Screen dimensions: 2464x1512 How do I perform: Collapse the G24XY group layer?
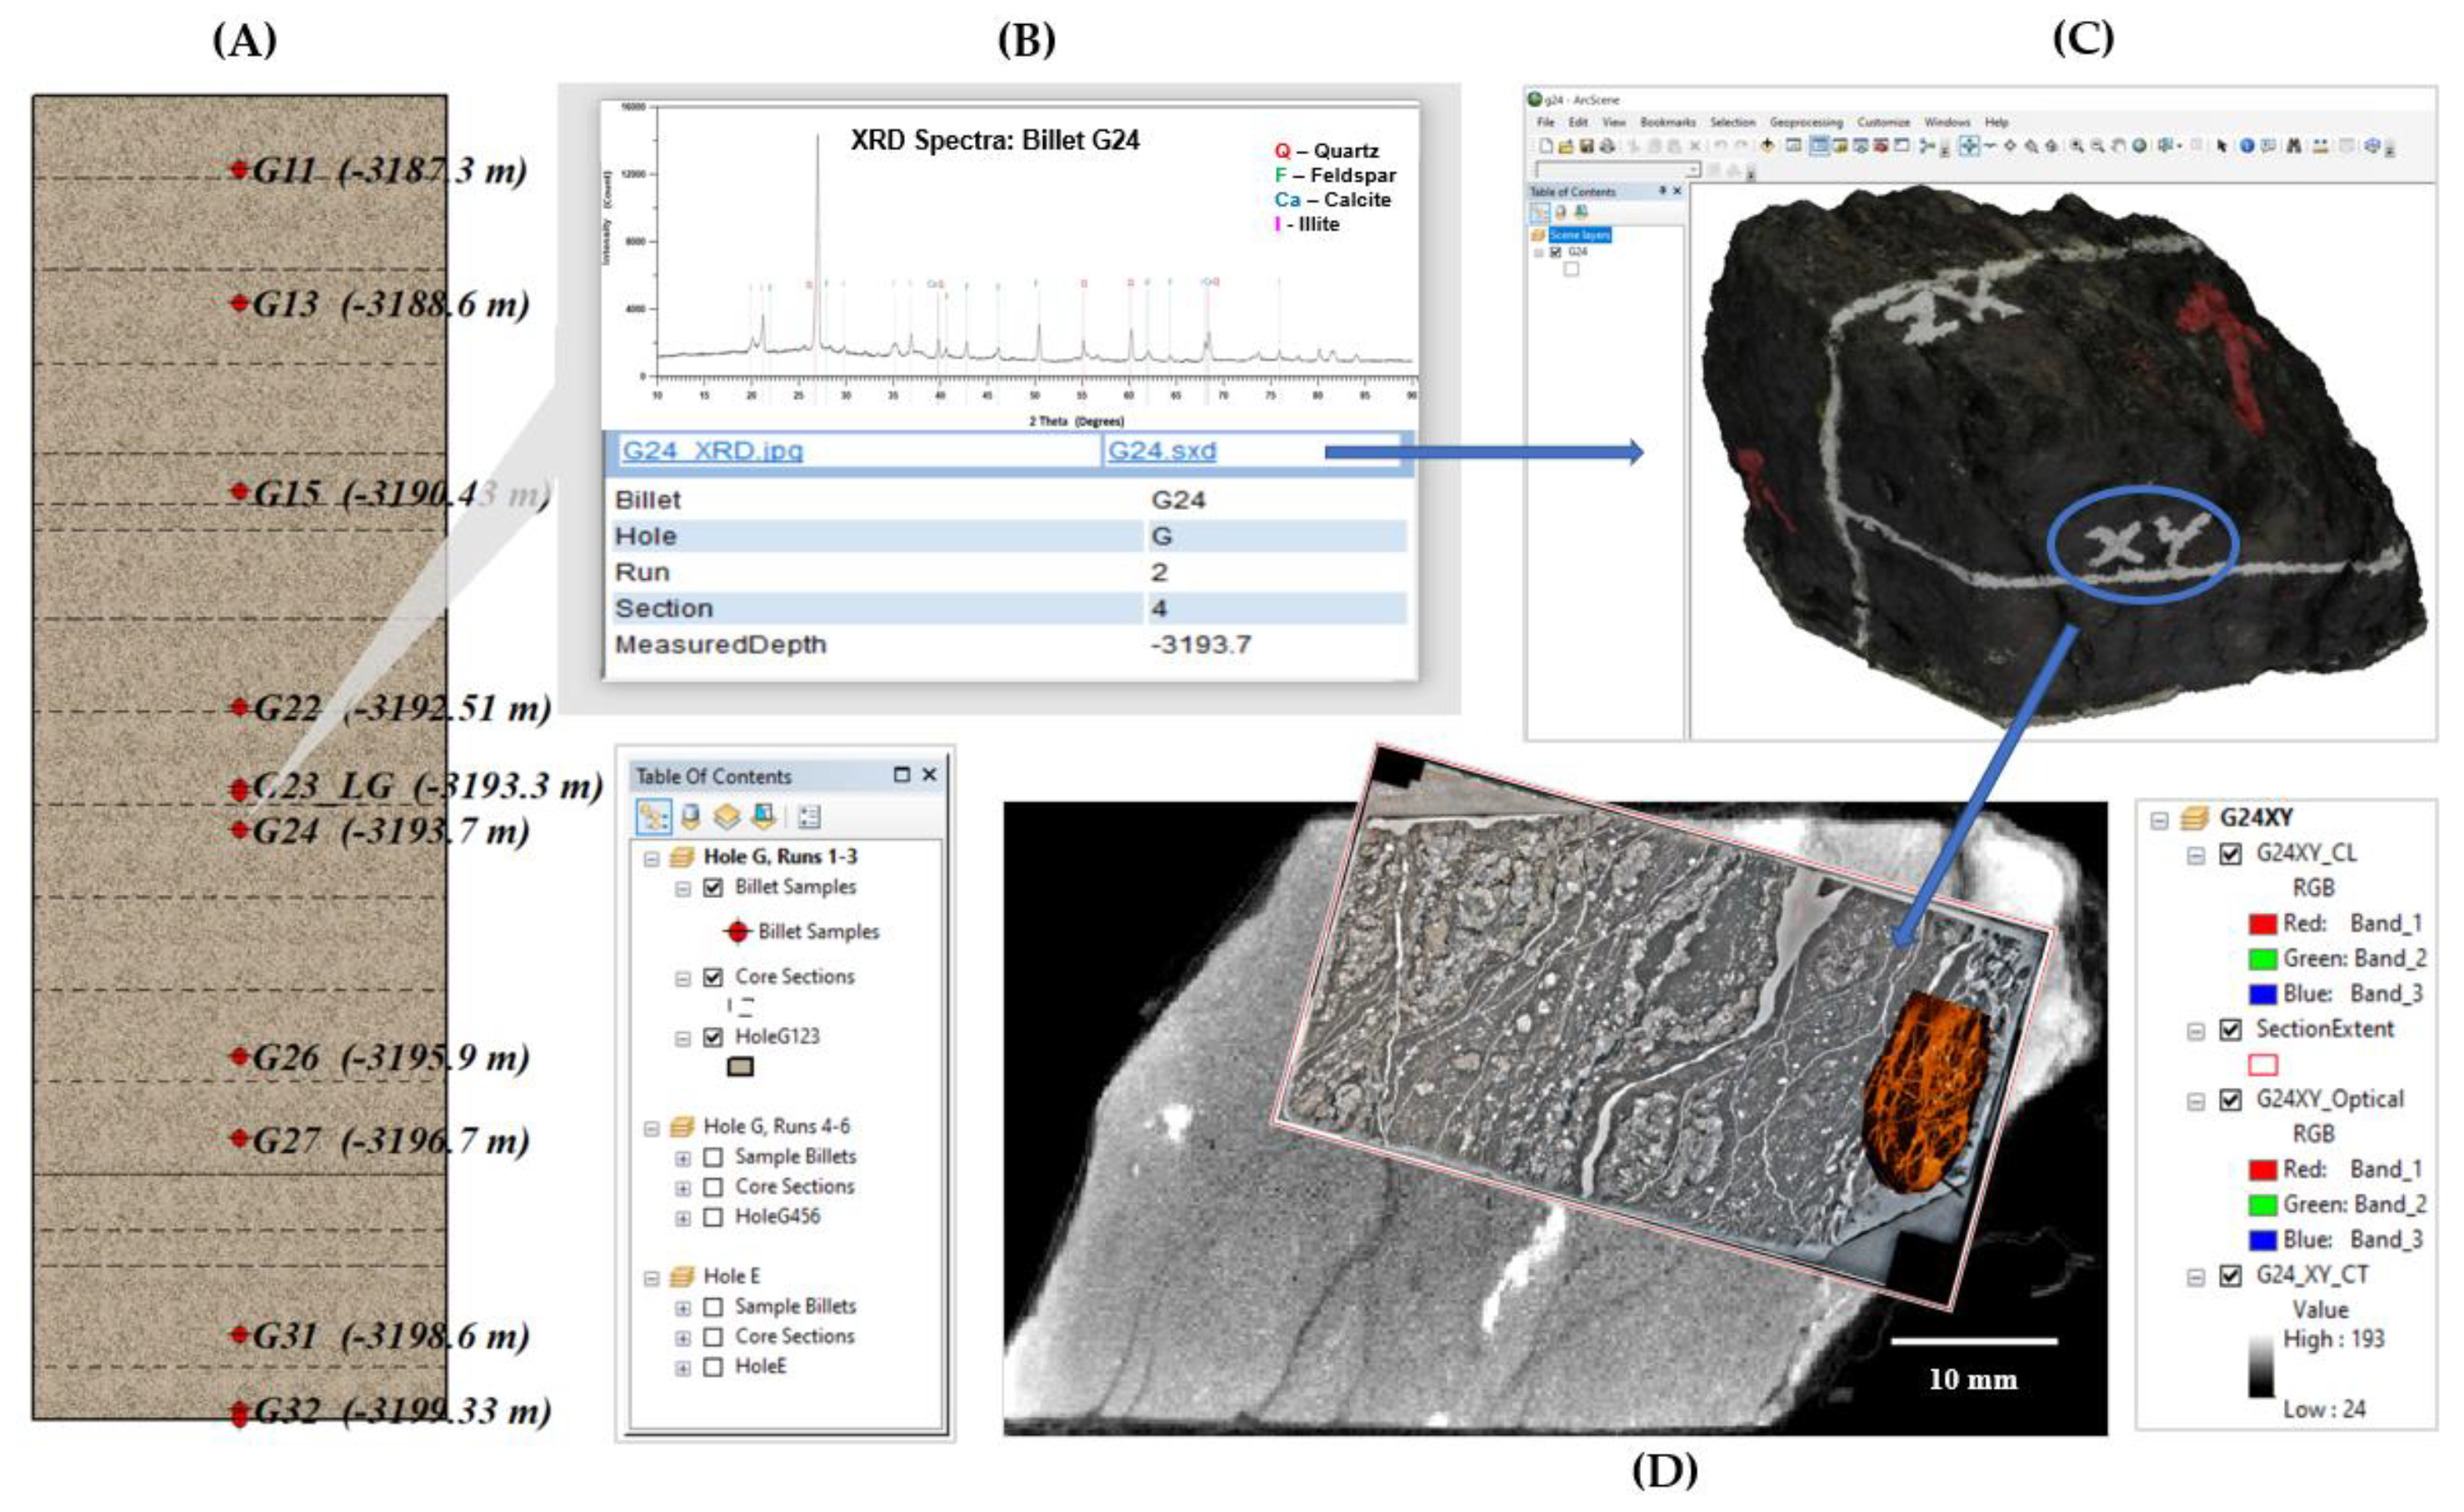[2159, 820]
